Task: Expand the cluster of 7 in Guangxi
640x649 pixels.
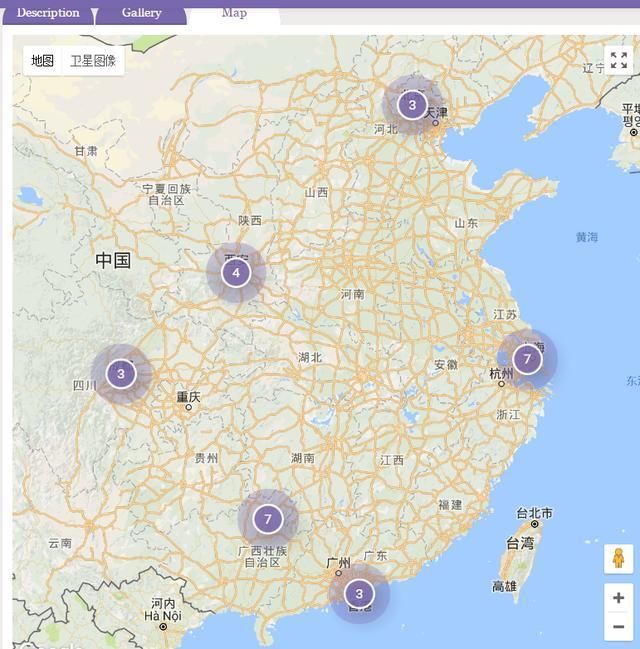Action: click(267, 519)
